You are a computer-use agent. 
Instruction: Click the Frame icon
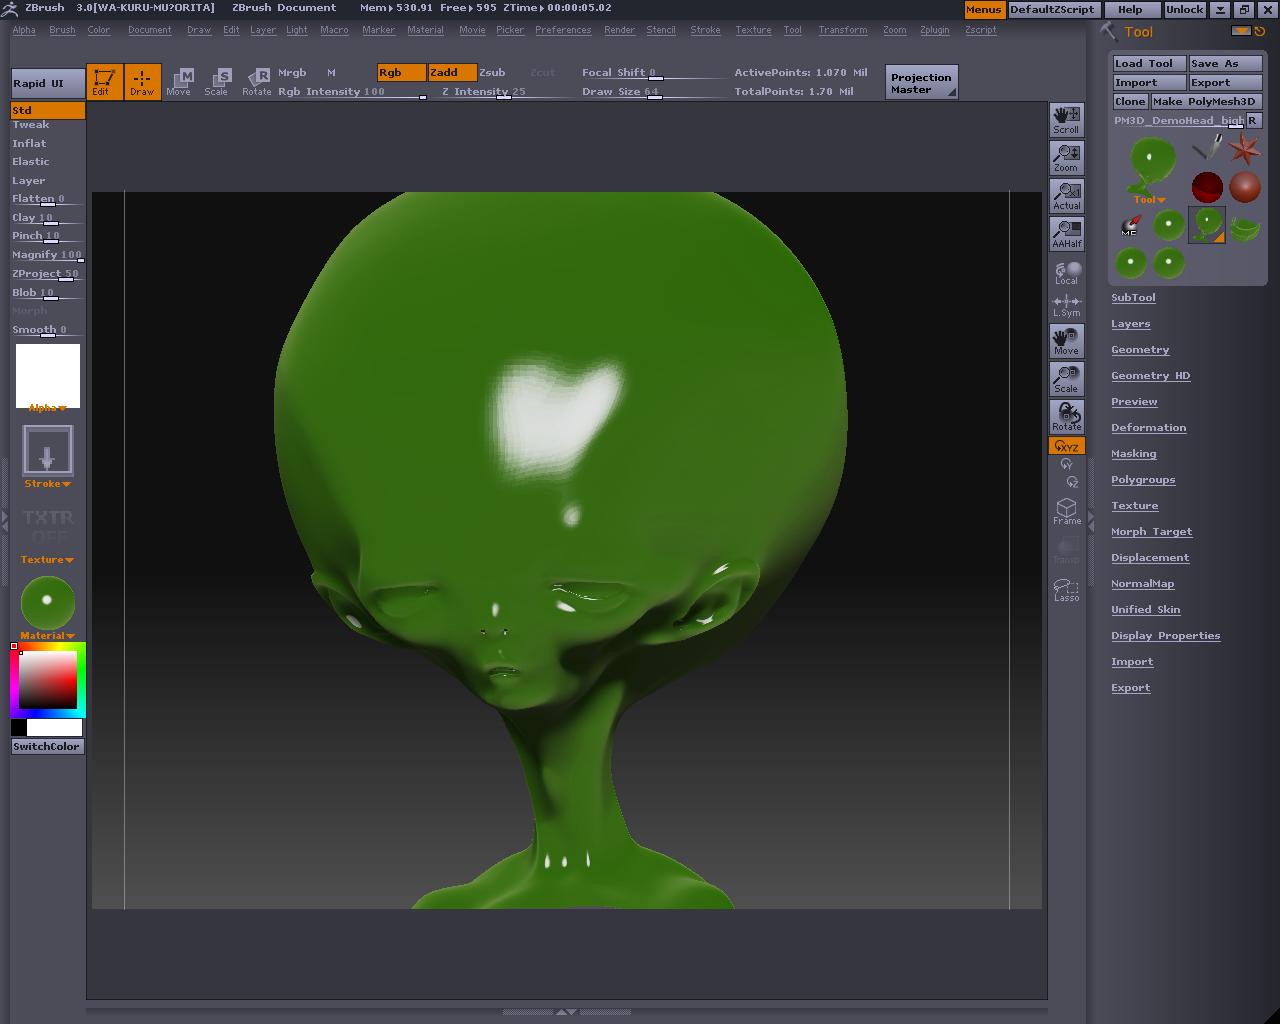coord(1066,511)
